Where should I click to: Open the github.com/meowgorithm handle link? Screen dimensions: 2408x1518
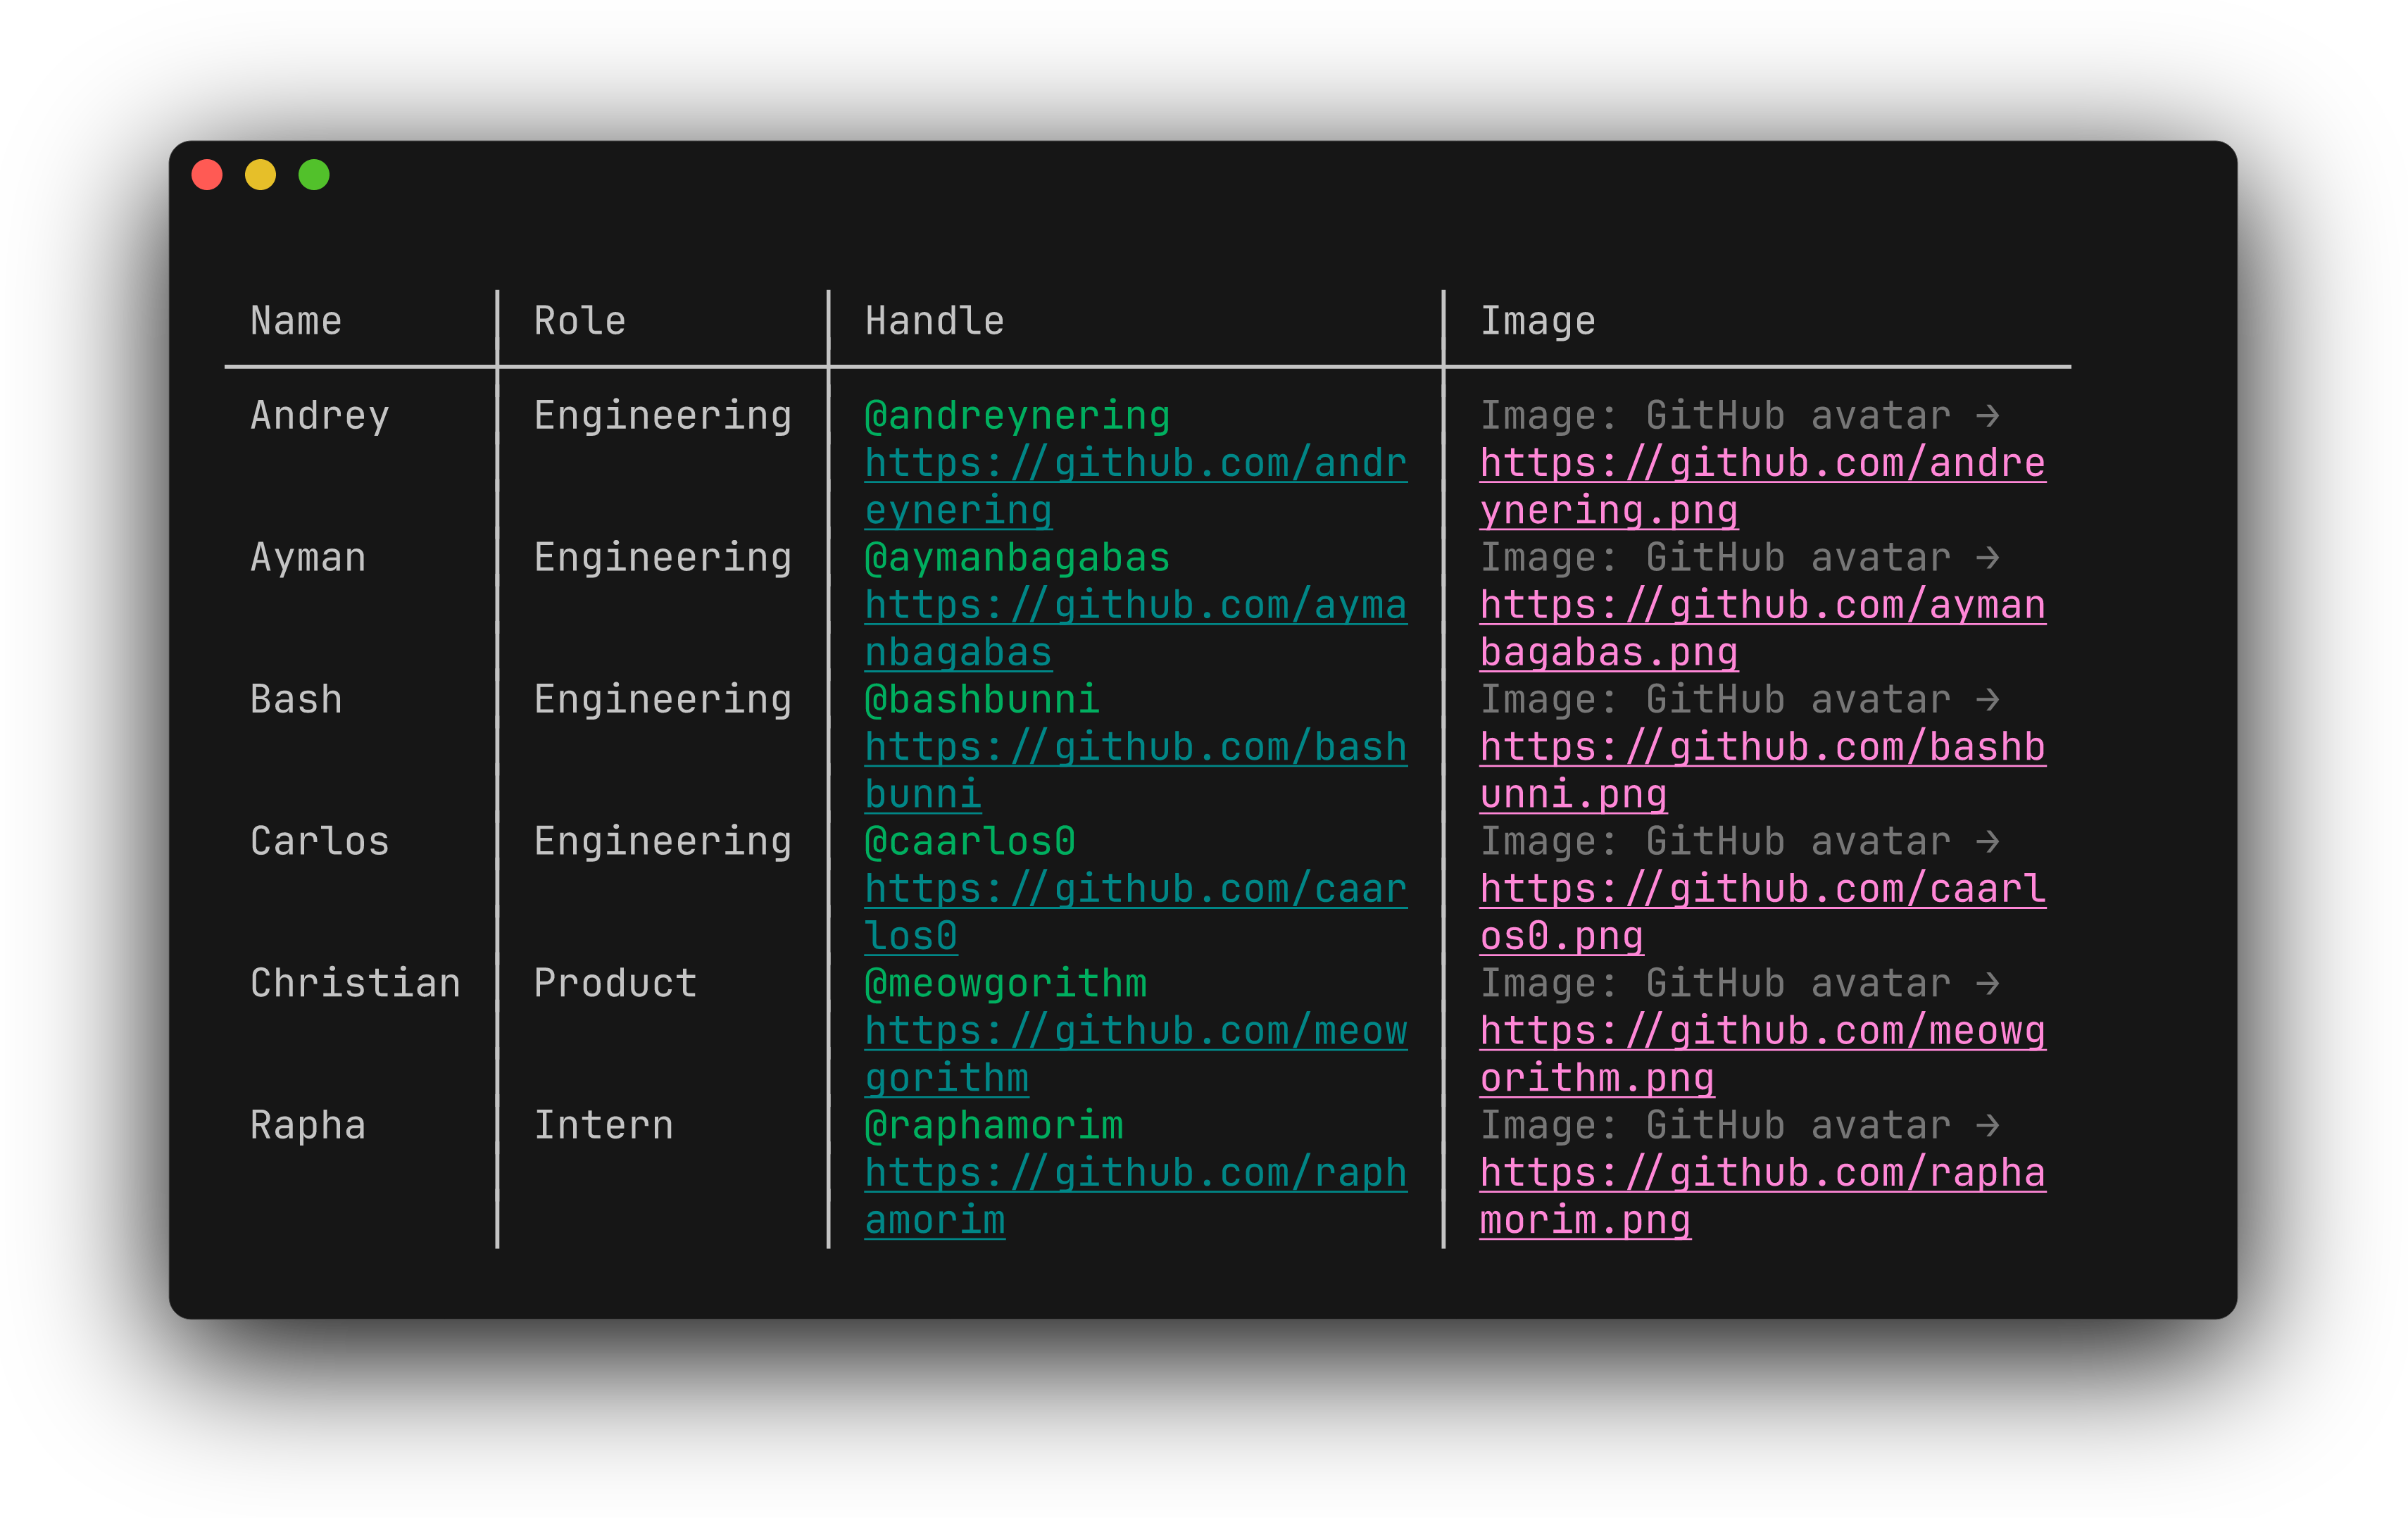1135,1055
